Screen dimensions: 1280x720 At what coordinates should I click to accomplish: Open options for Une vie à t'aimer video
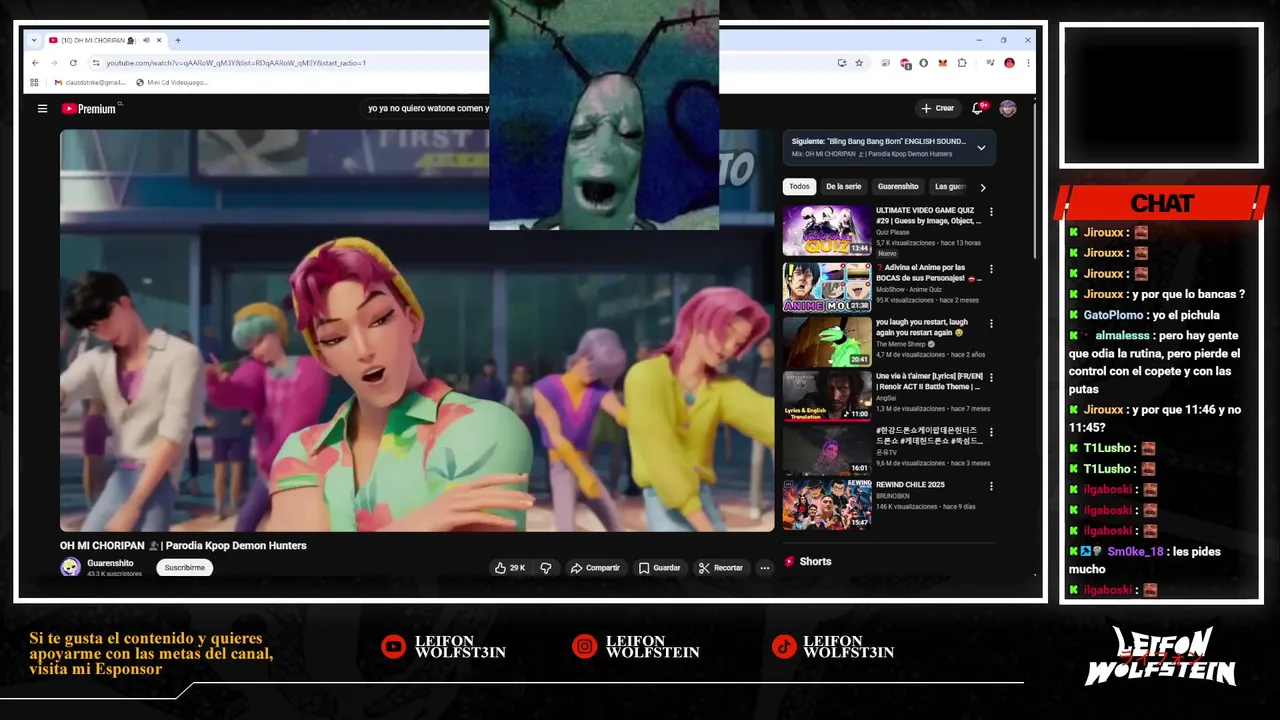tap(991, 378)
